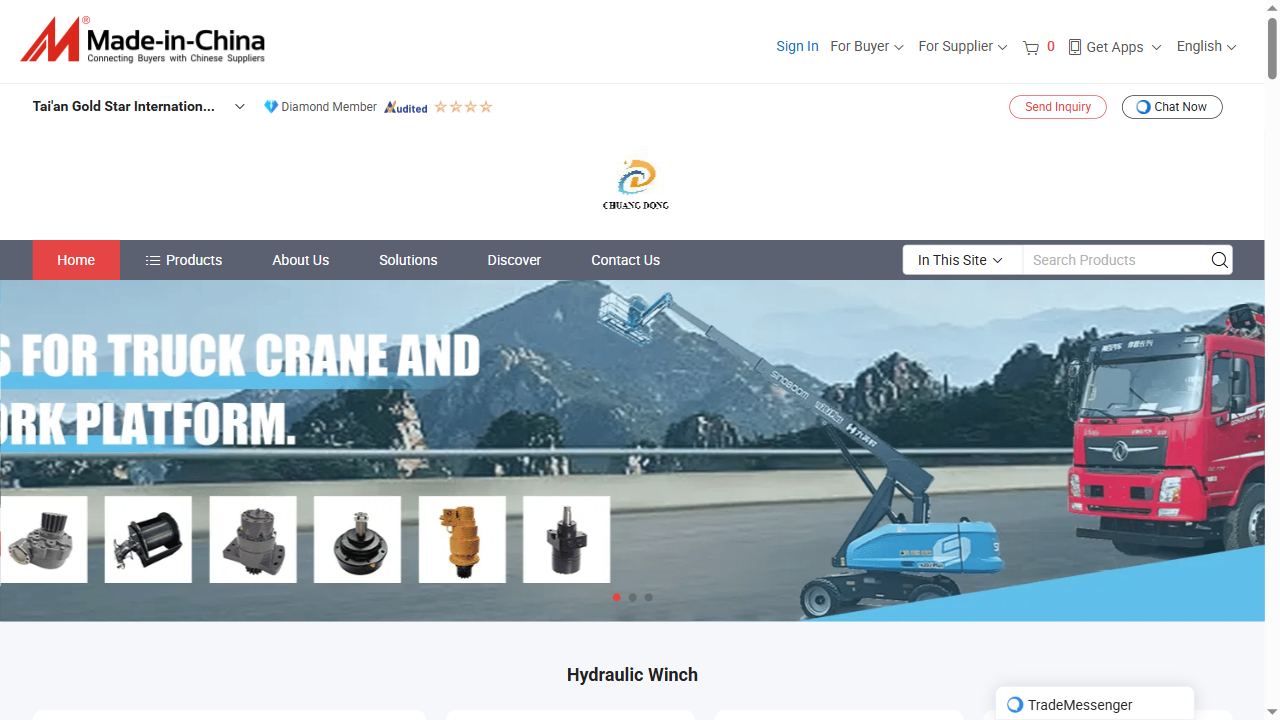Click the Send Inquiry button
The height and width of the screenshot is (720, 1280).
pos(1058,107)
